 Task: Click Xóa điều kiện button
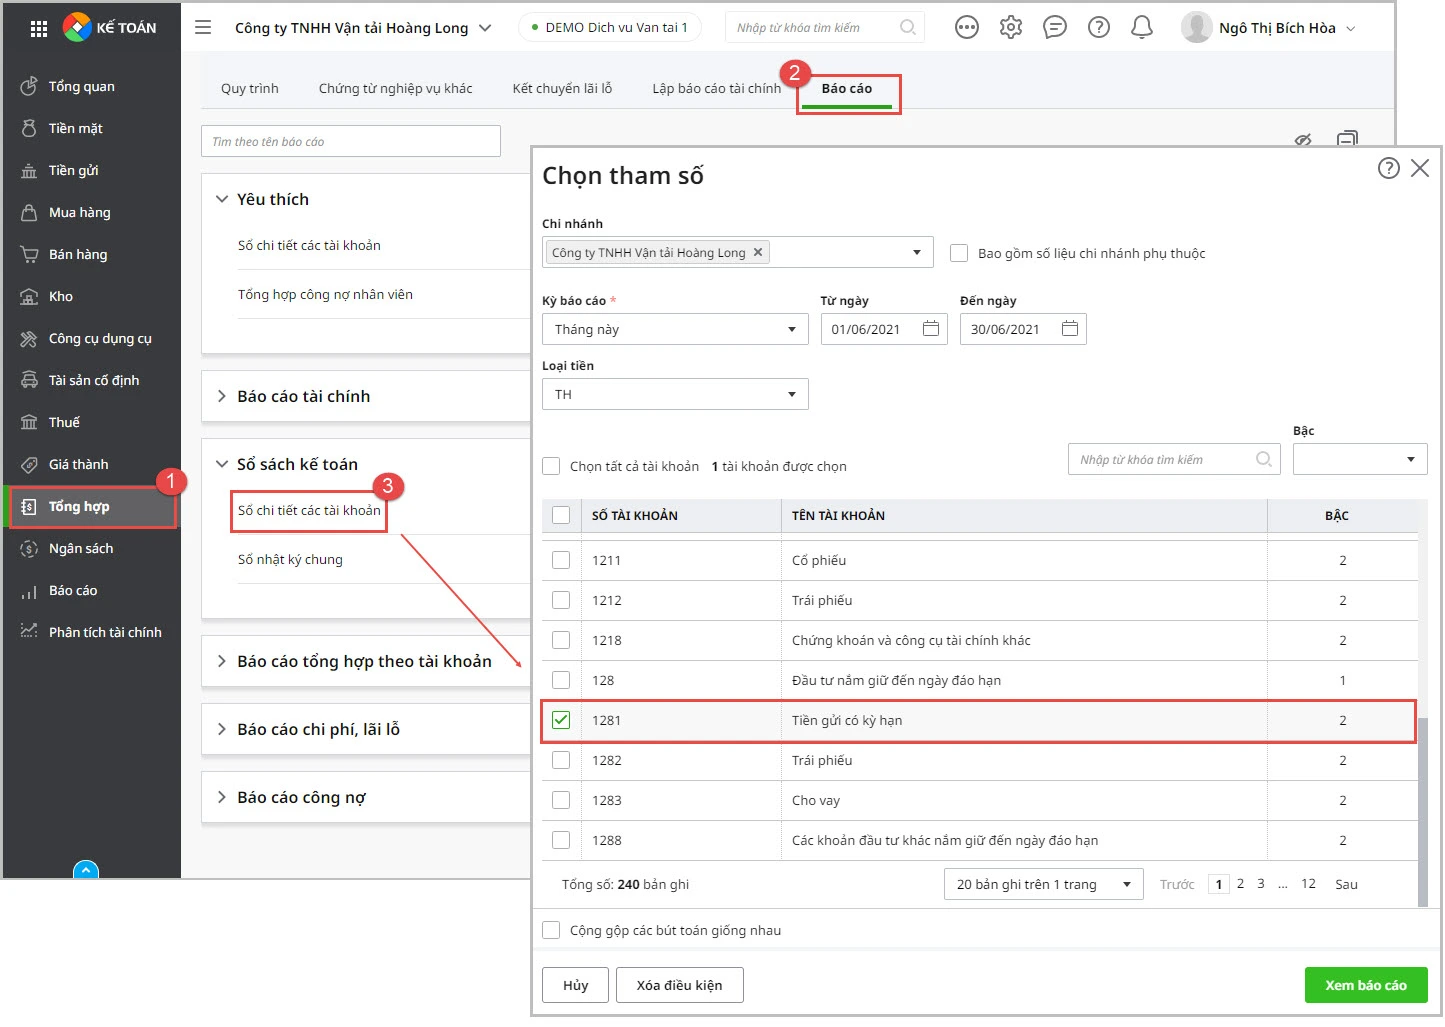pos(679,985)
